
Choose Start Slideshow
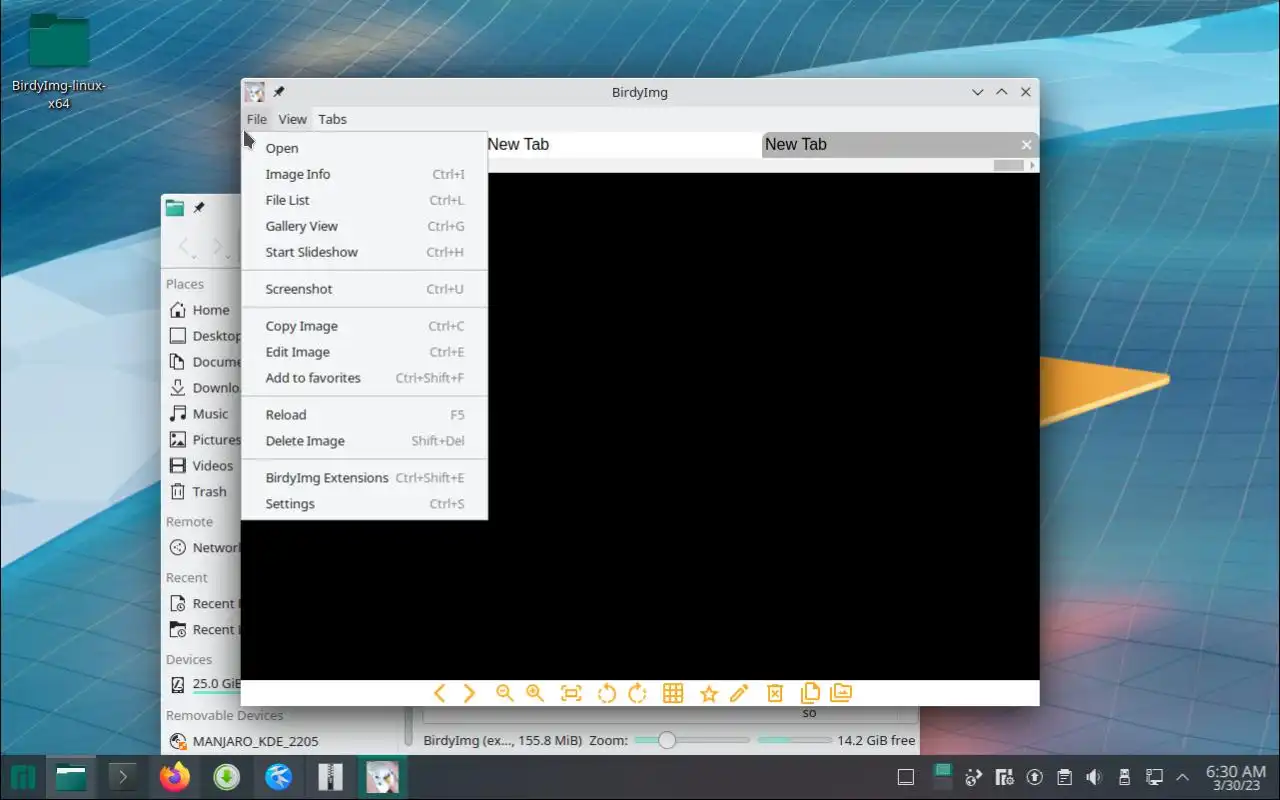pyautogui.click(x=364, y=252)
